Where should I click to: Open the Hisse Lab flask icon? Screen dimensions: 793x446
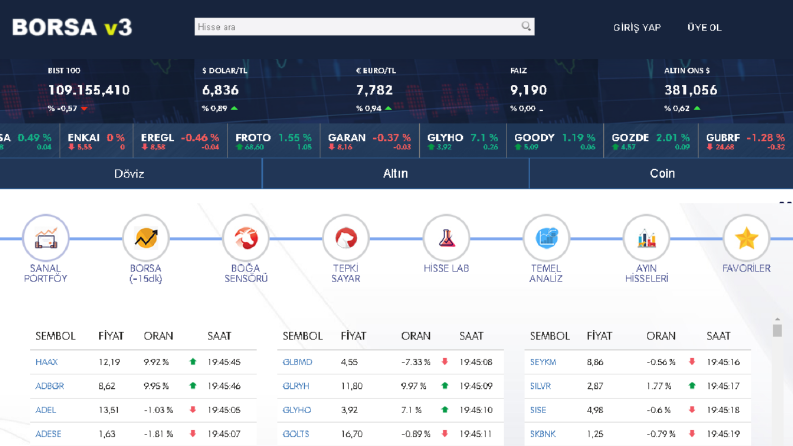click(446, 238)
